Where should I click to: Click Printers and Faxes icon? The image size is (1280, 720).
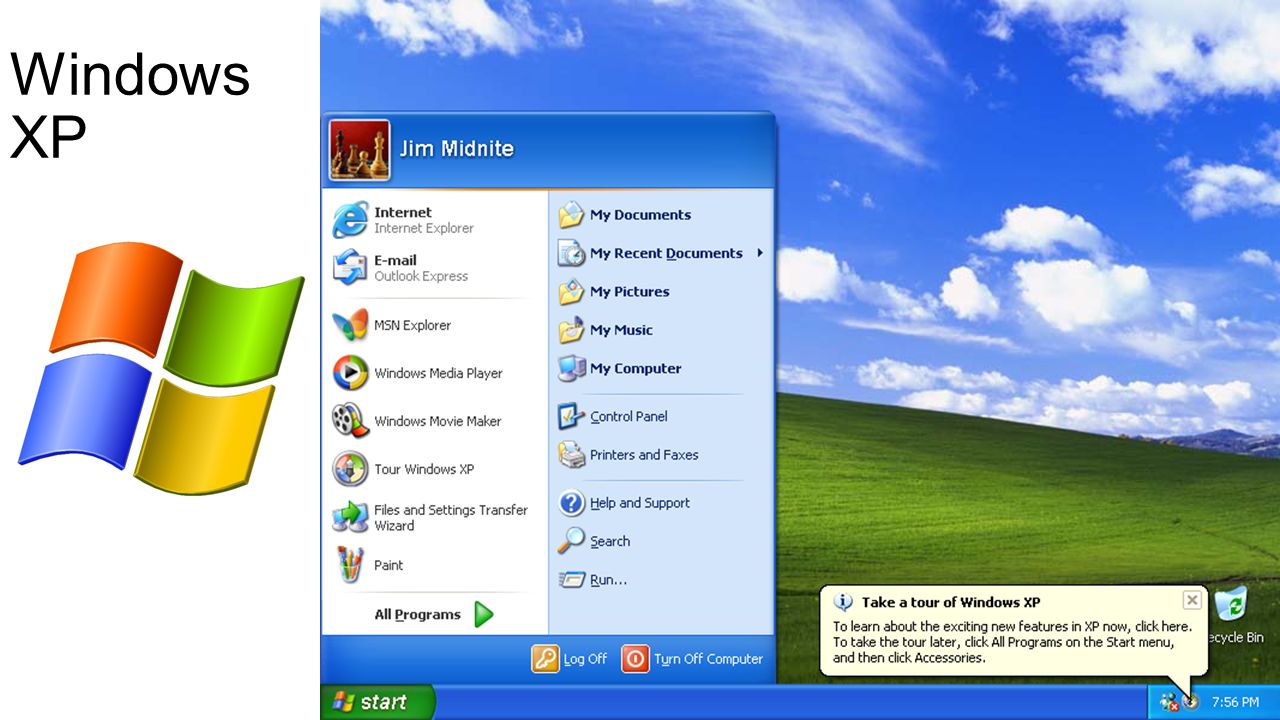[571, 455]
